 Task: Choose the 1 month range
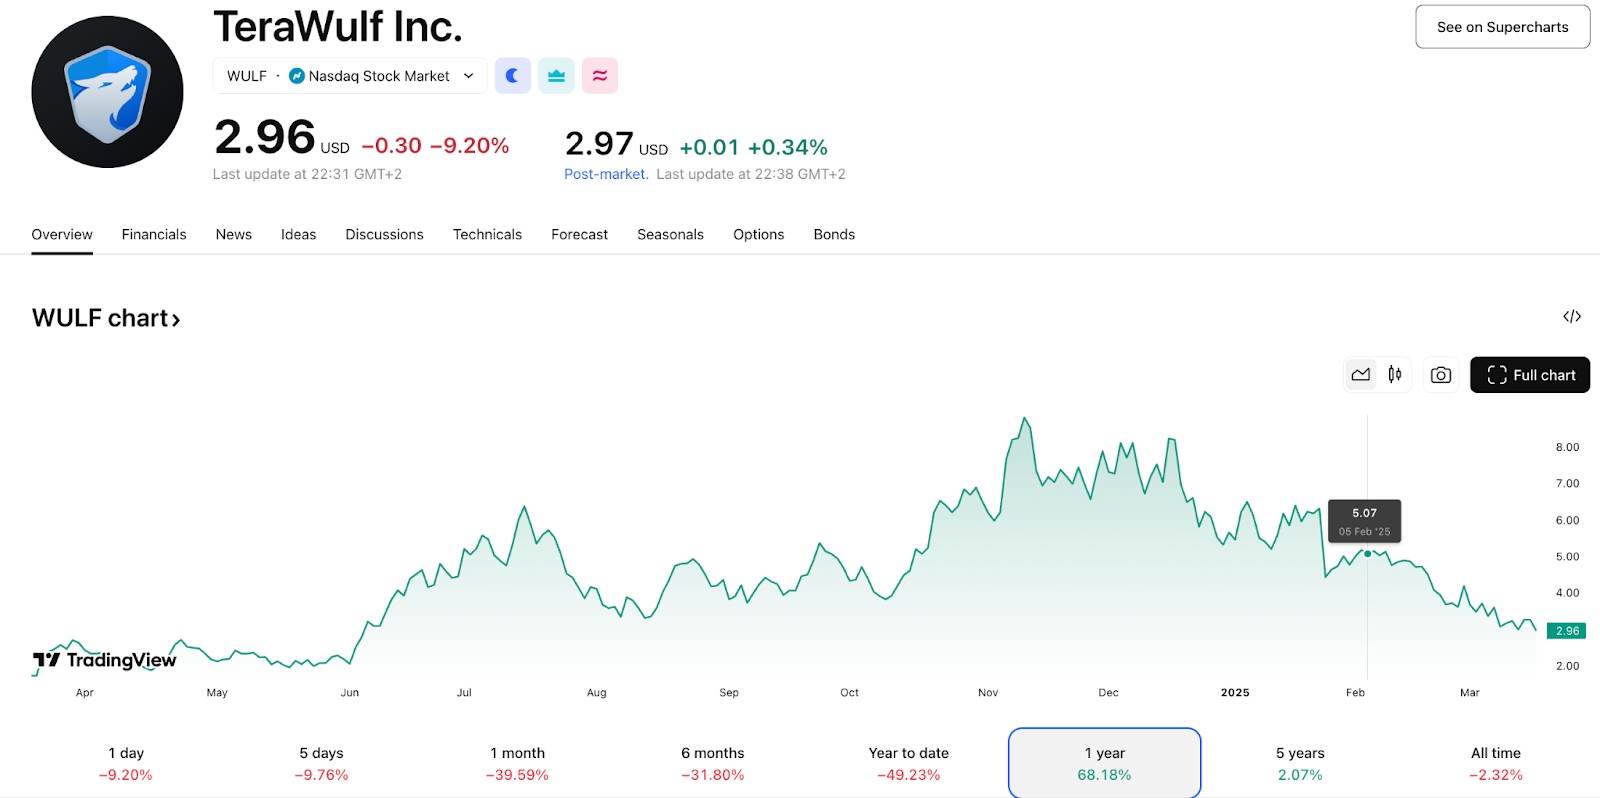517,763
